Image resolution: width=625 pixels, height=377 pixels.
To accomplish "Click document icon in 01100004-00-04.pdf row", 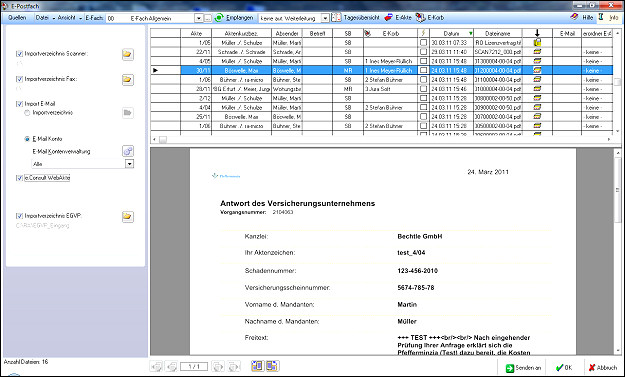I will (537, 79).
